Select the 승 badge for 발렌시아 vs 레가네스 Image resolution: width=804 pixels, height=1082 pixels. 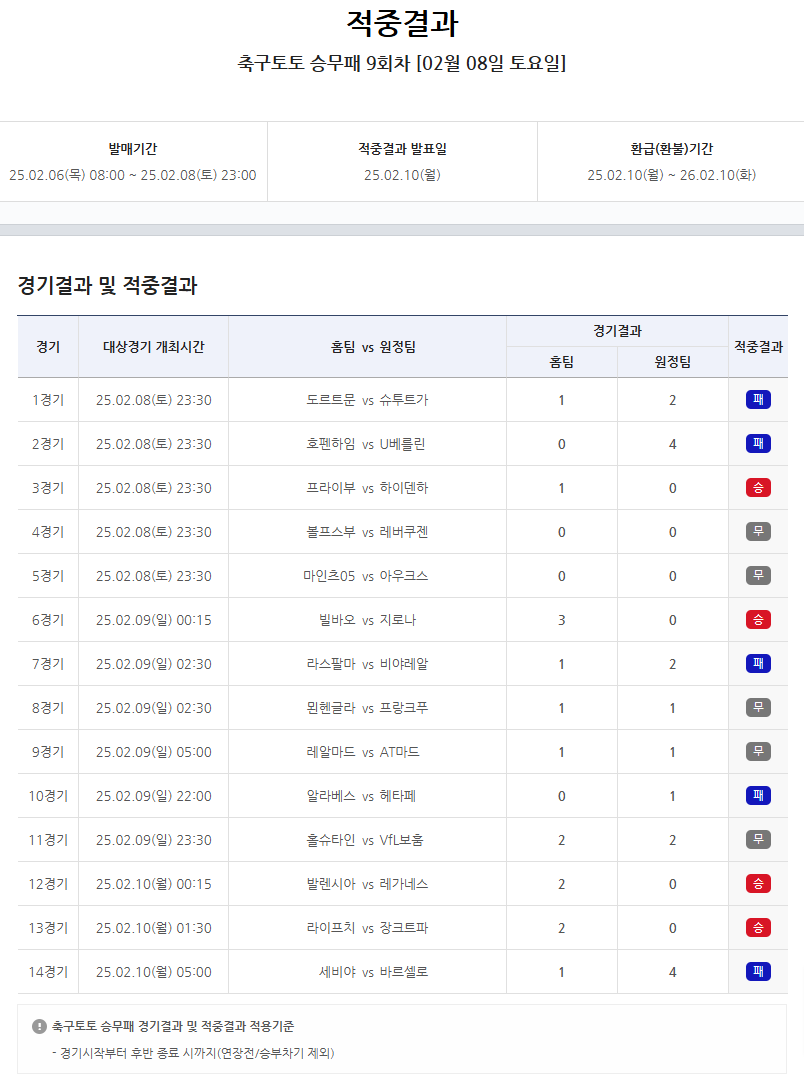click(758, 883)
